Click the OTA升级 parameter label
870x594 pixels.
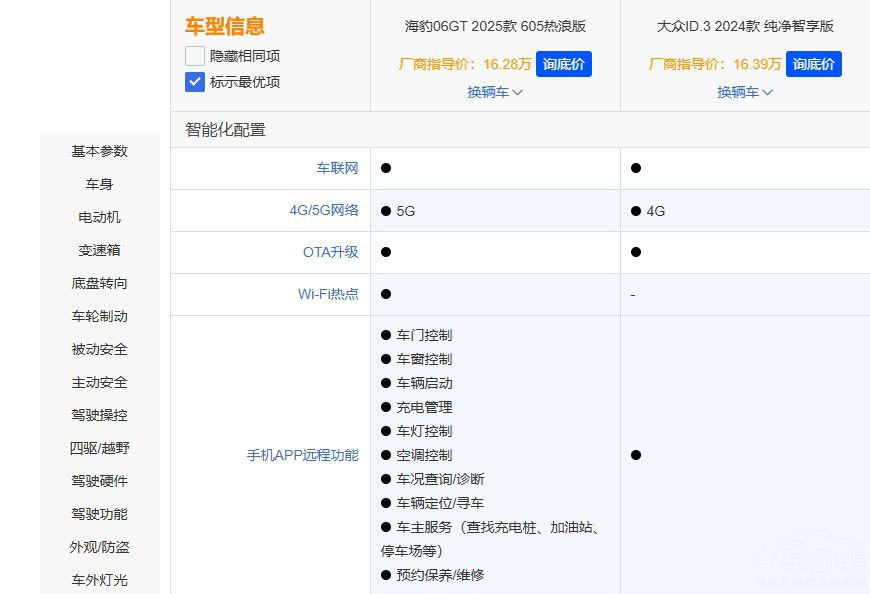(x=330, y=252)
